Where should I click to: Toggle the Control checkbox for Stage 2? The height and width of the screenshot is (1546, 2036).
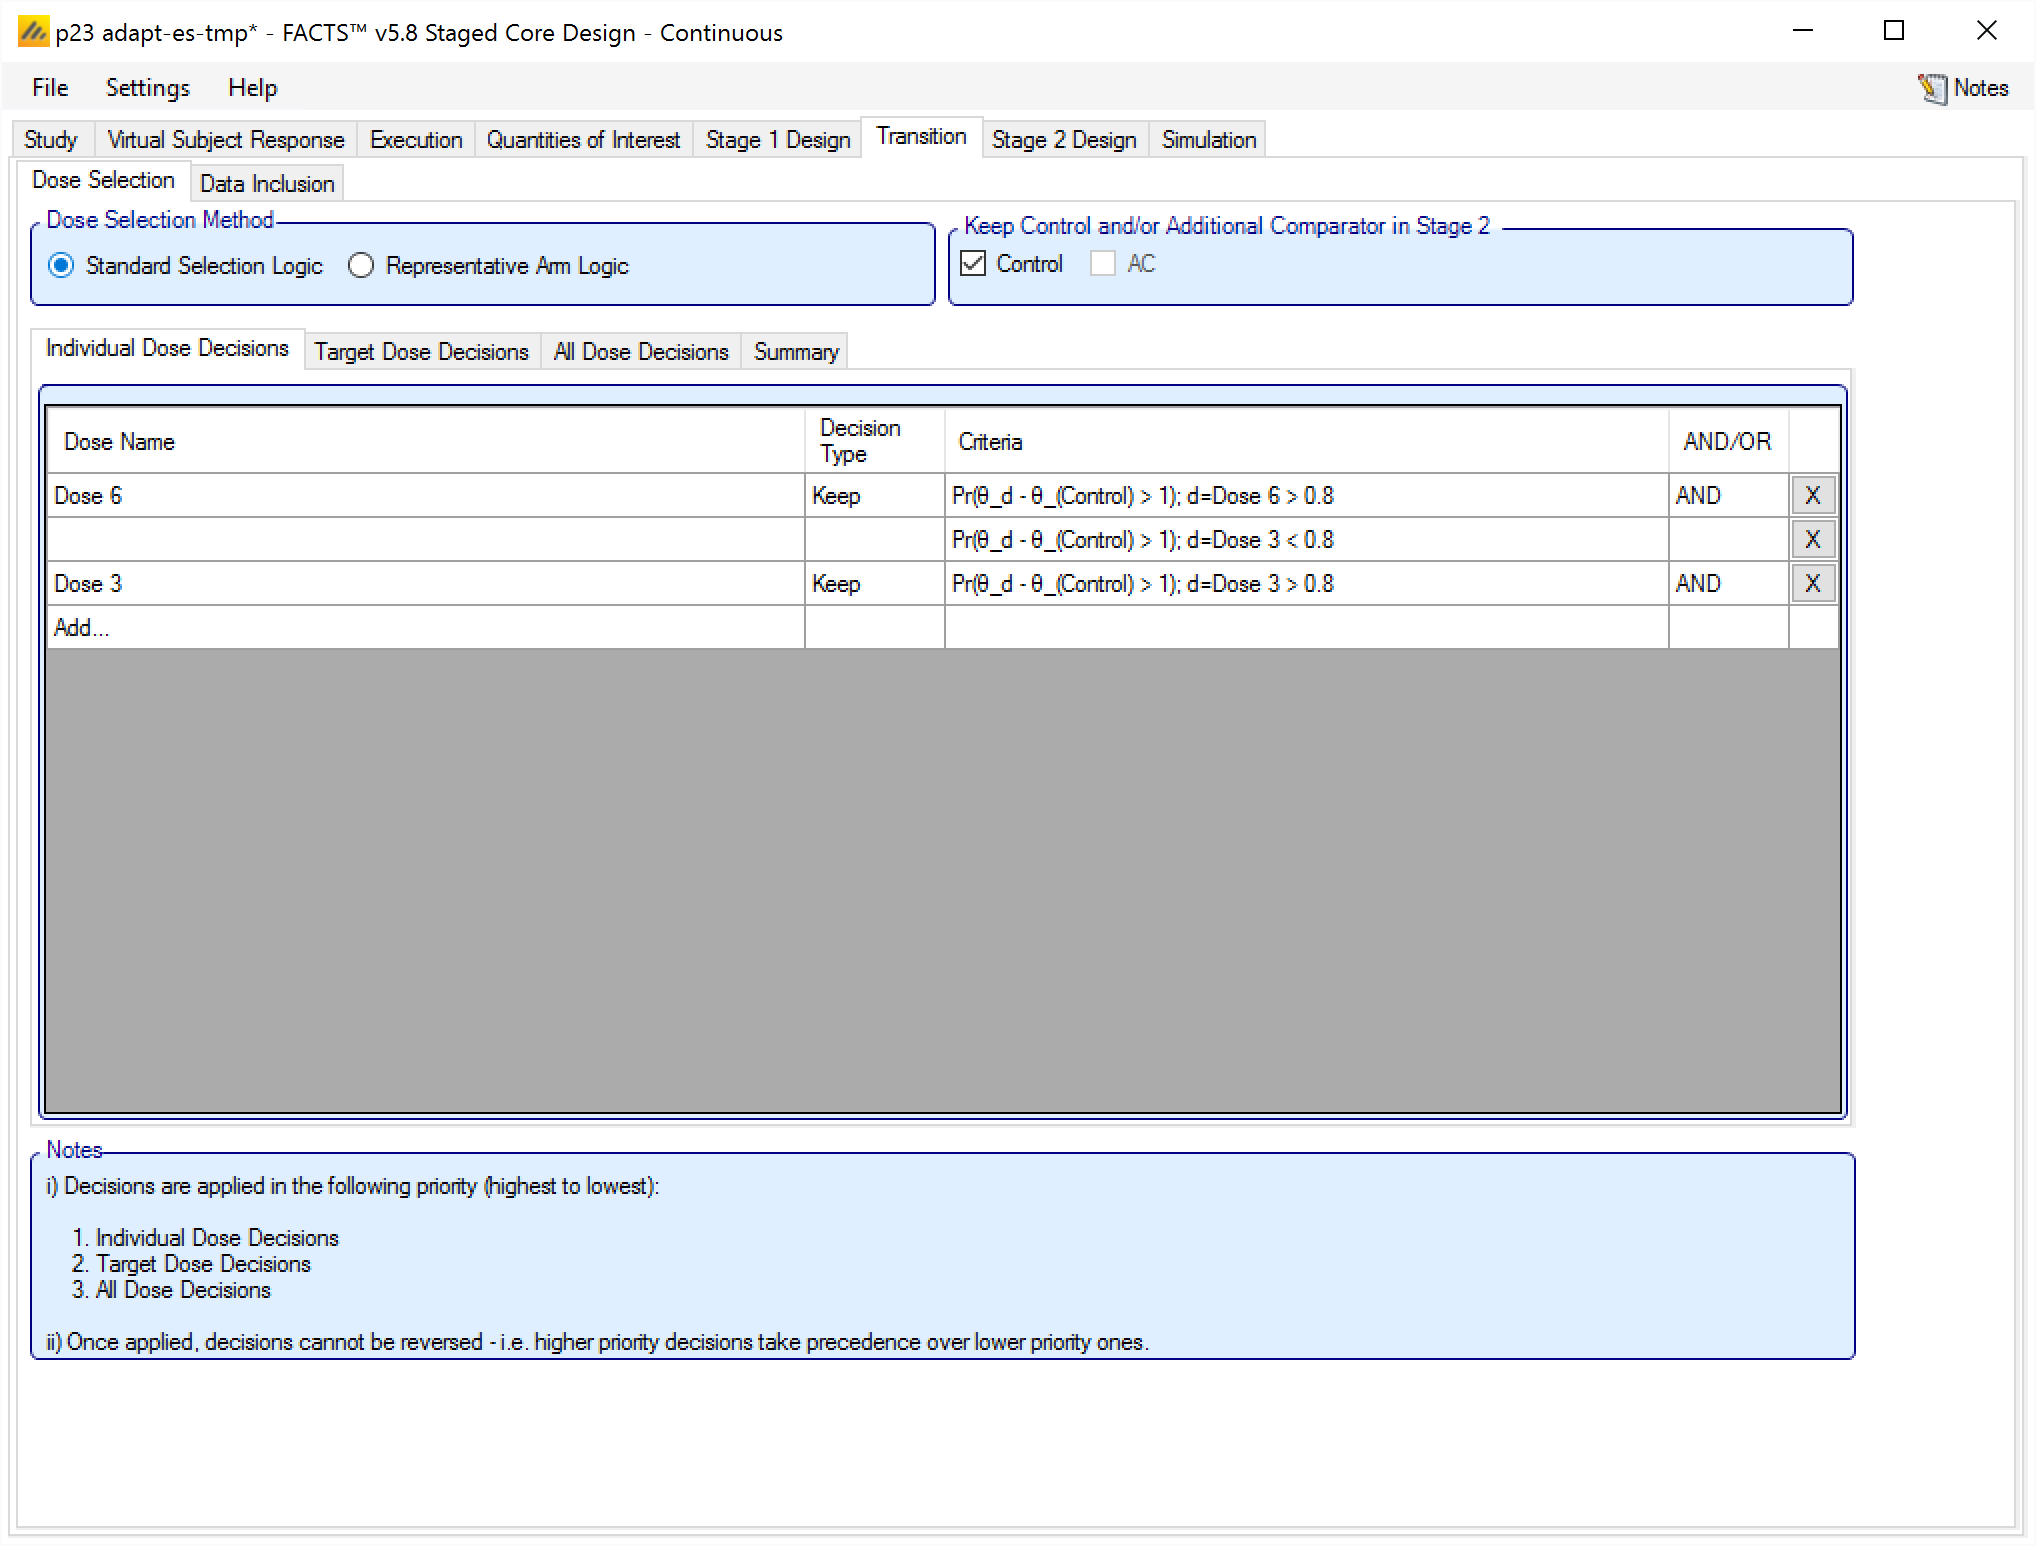coord(973,263)
